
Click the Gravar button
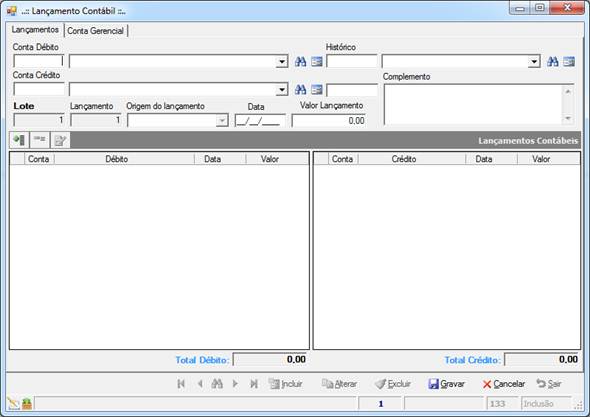(446, 384)
